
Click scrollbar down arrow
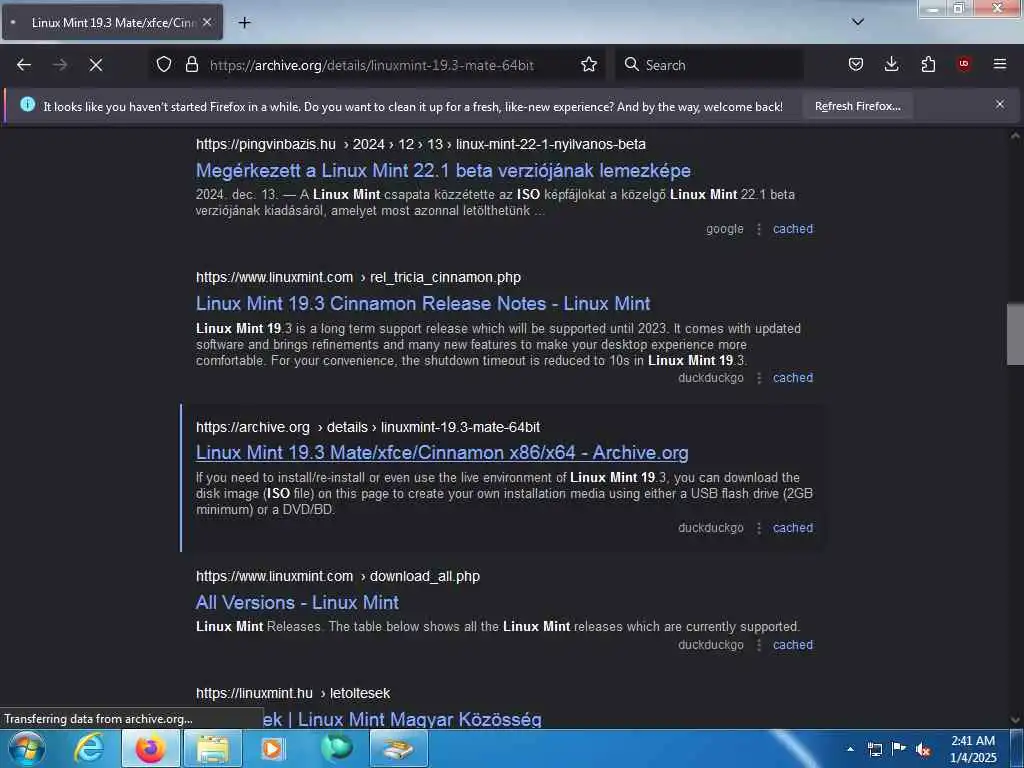(1015, 720)
